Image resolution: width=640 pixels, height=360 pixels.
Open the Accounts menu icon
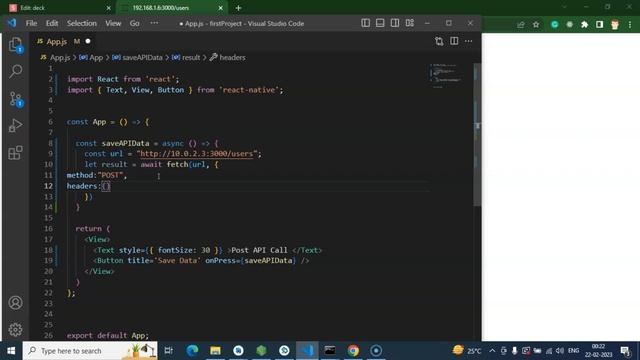point(16,302)
